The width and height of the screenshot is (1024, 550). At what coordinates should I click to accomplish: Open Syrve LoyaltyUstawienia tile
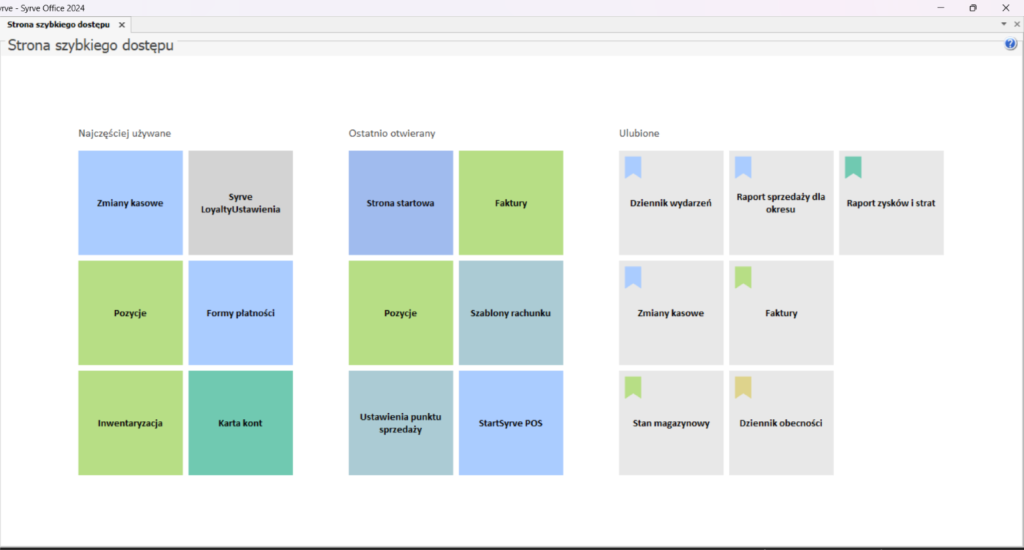click(240, 203)
